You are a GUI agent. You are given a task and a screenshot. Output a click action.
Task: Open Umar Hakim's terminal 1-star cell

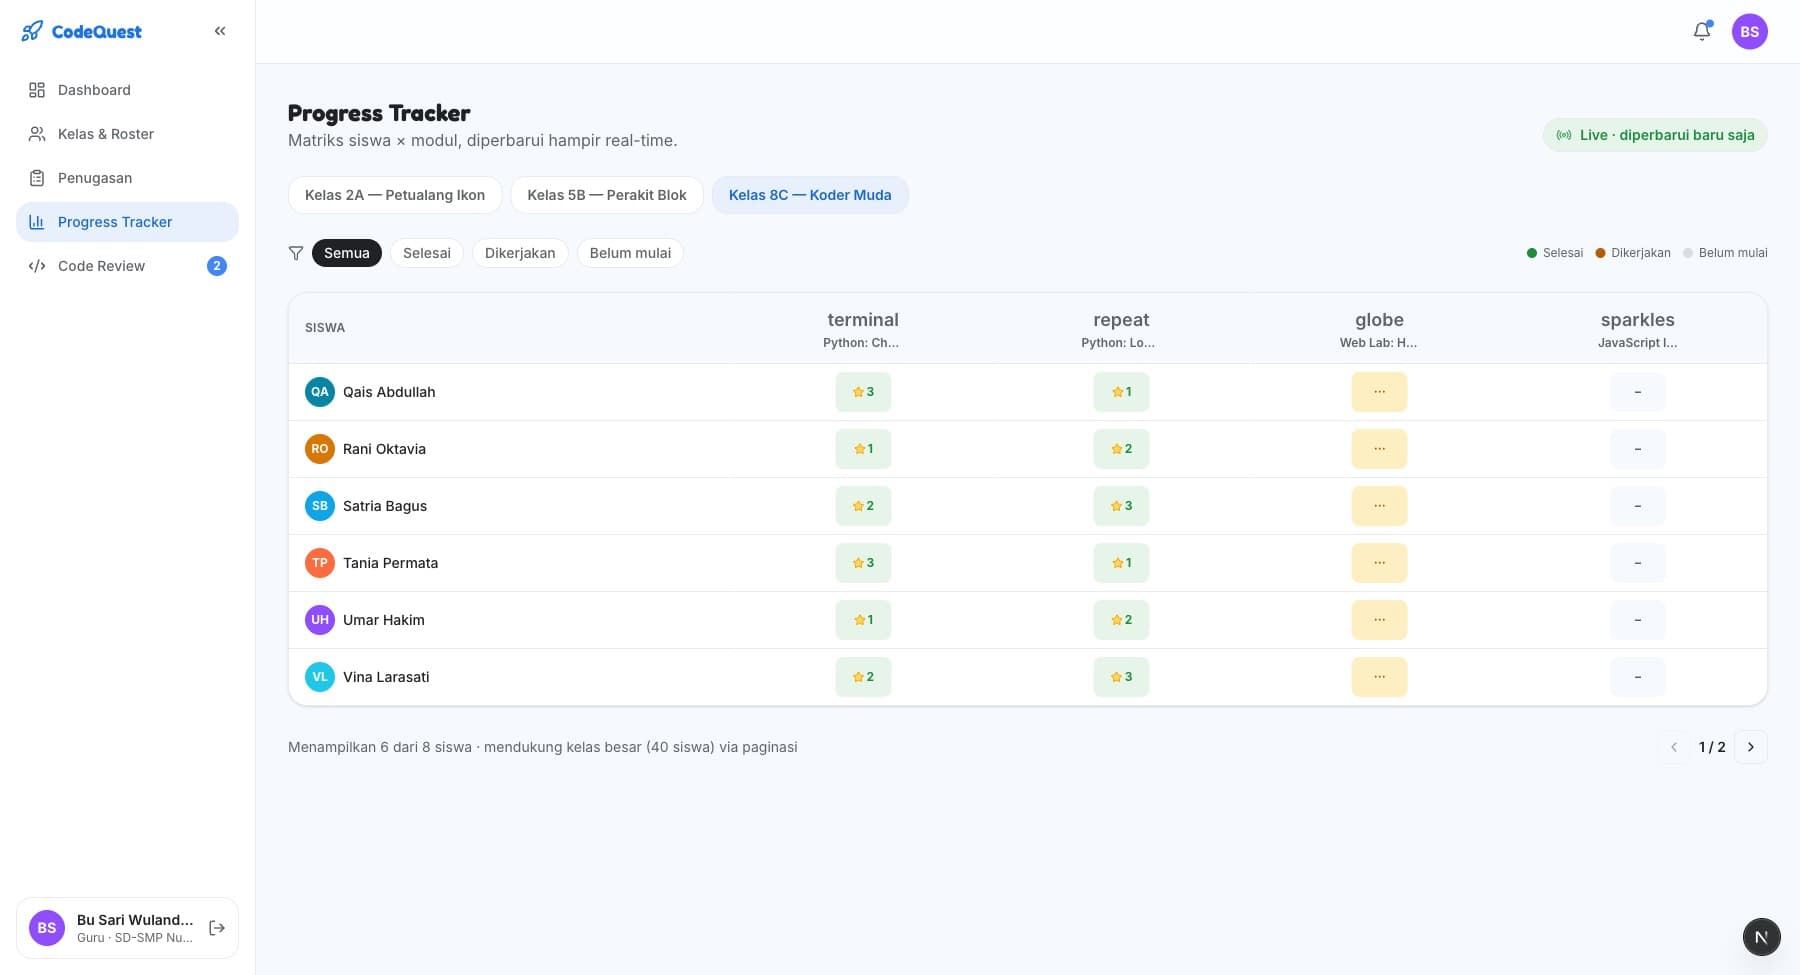(x=863, y=620)
